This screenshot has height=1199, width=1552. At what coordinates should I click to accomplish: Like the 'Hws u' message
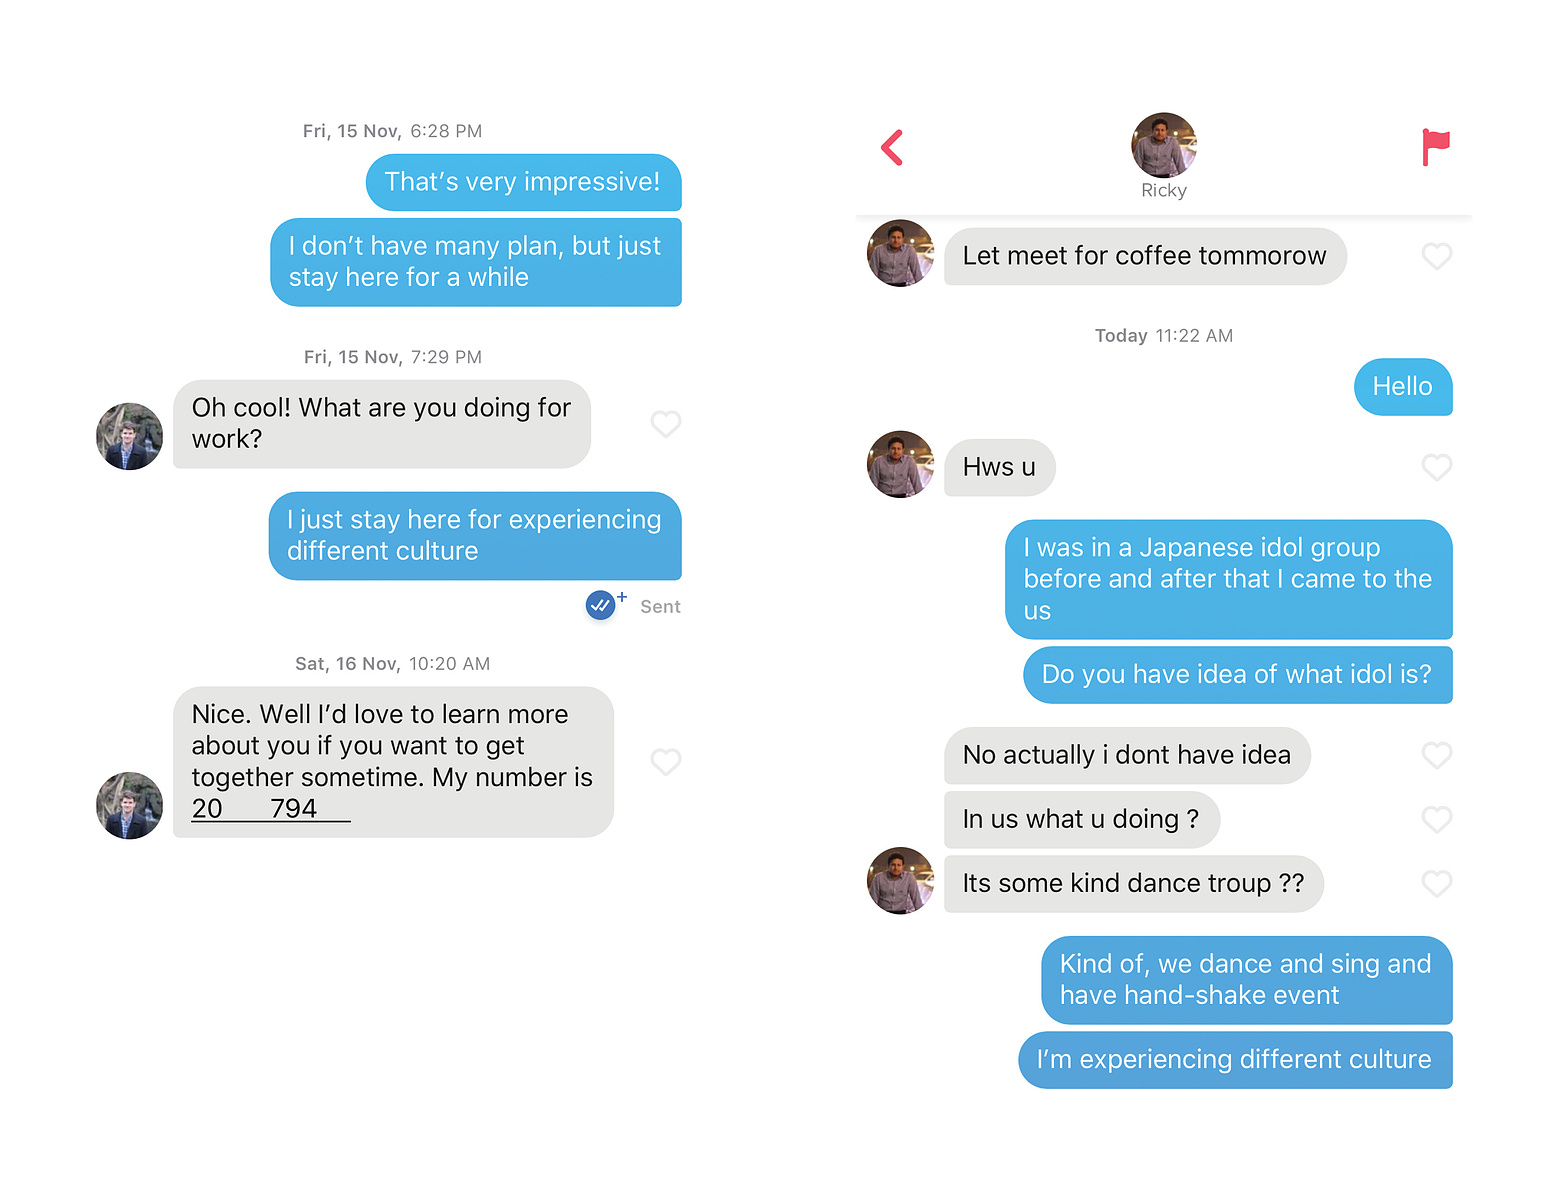(x=1437, y=467)
